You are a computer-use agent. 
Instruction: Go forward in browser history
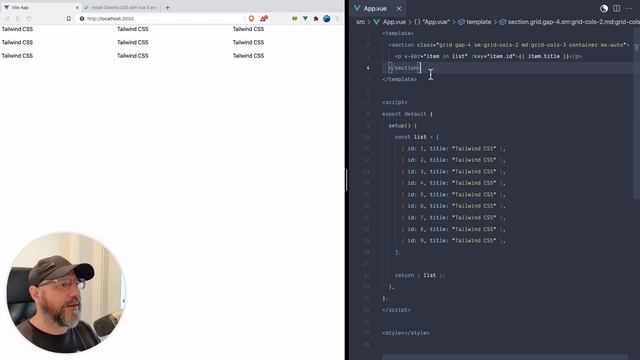pos(18,19)
